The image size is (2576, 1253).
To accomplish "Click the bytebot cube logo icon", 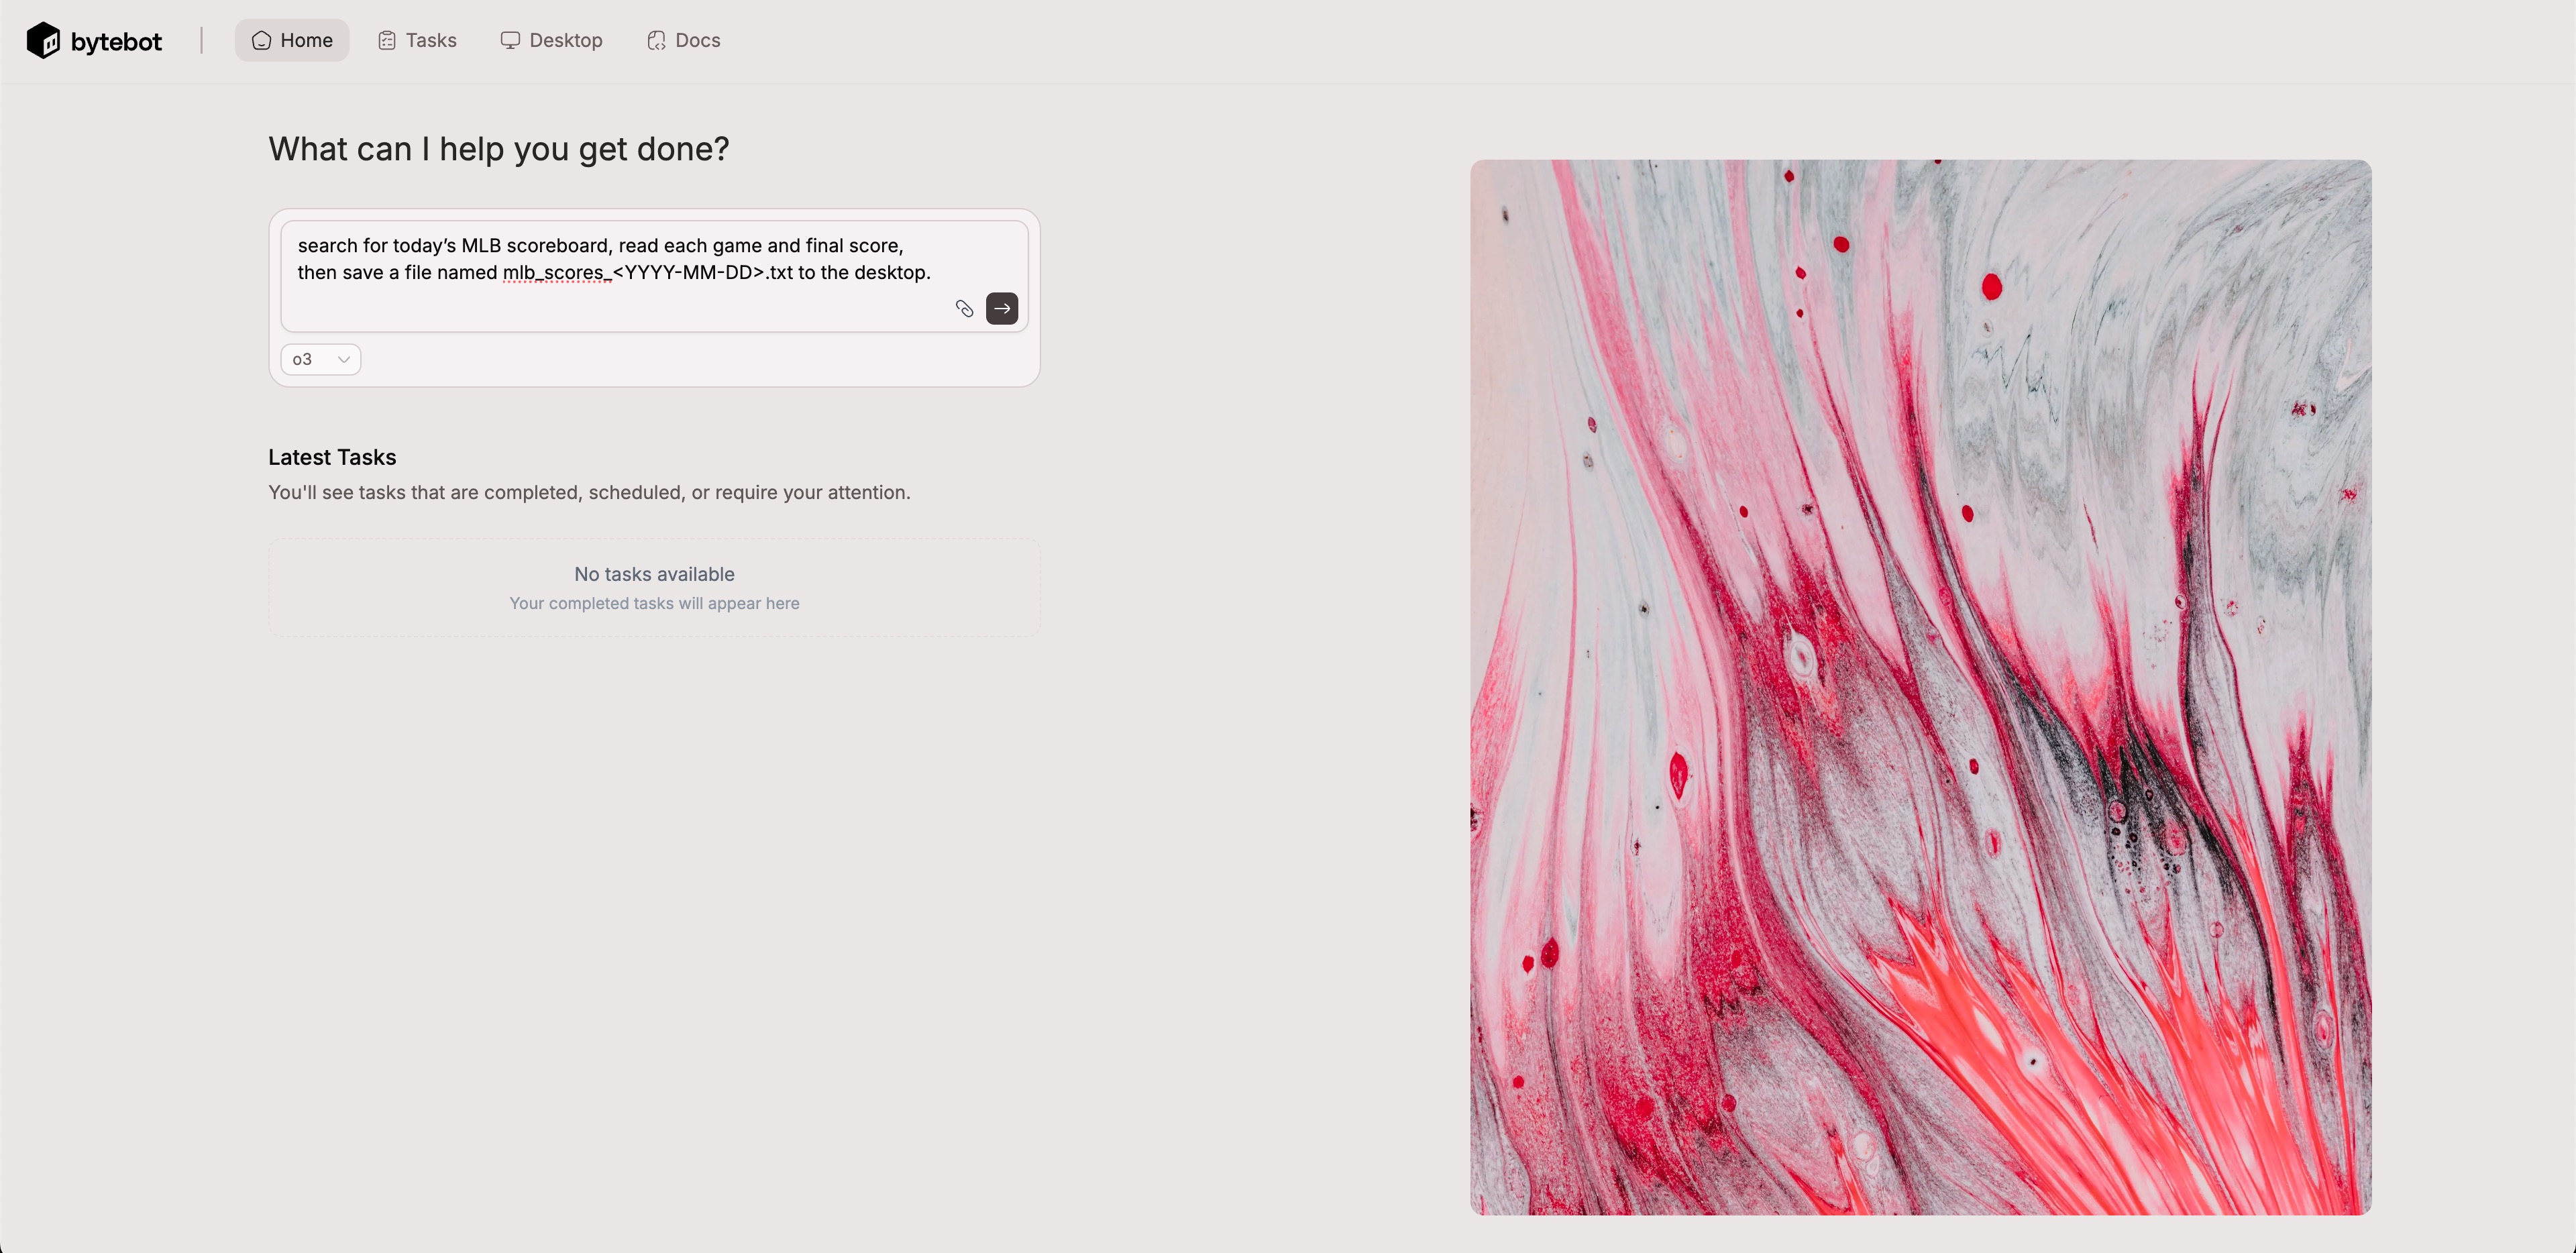I will coord(43,41).
